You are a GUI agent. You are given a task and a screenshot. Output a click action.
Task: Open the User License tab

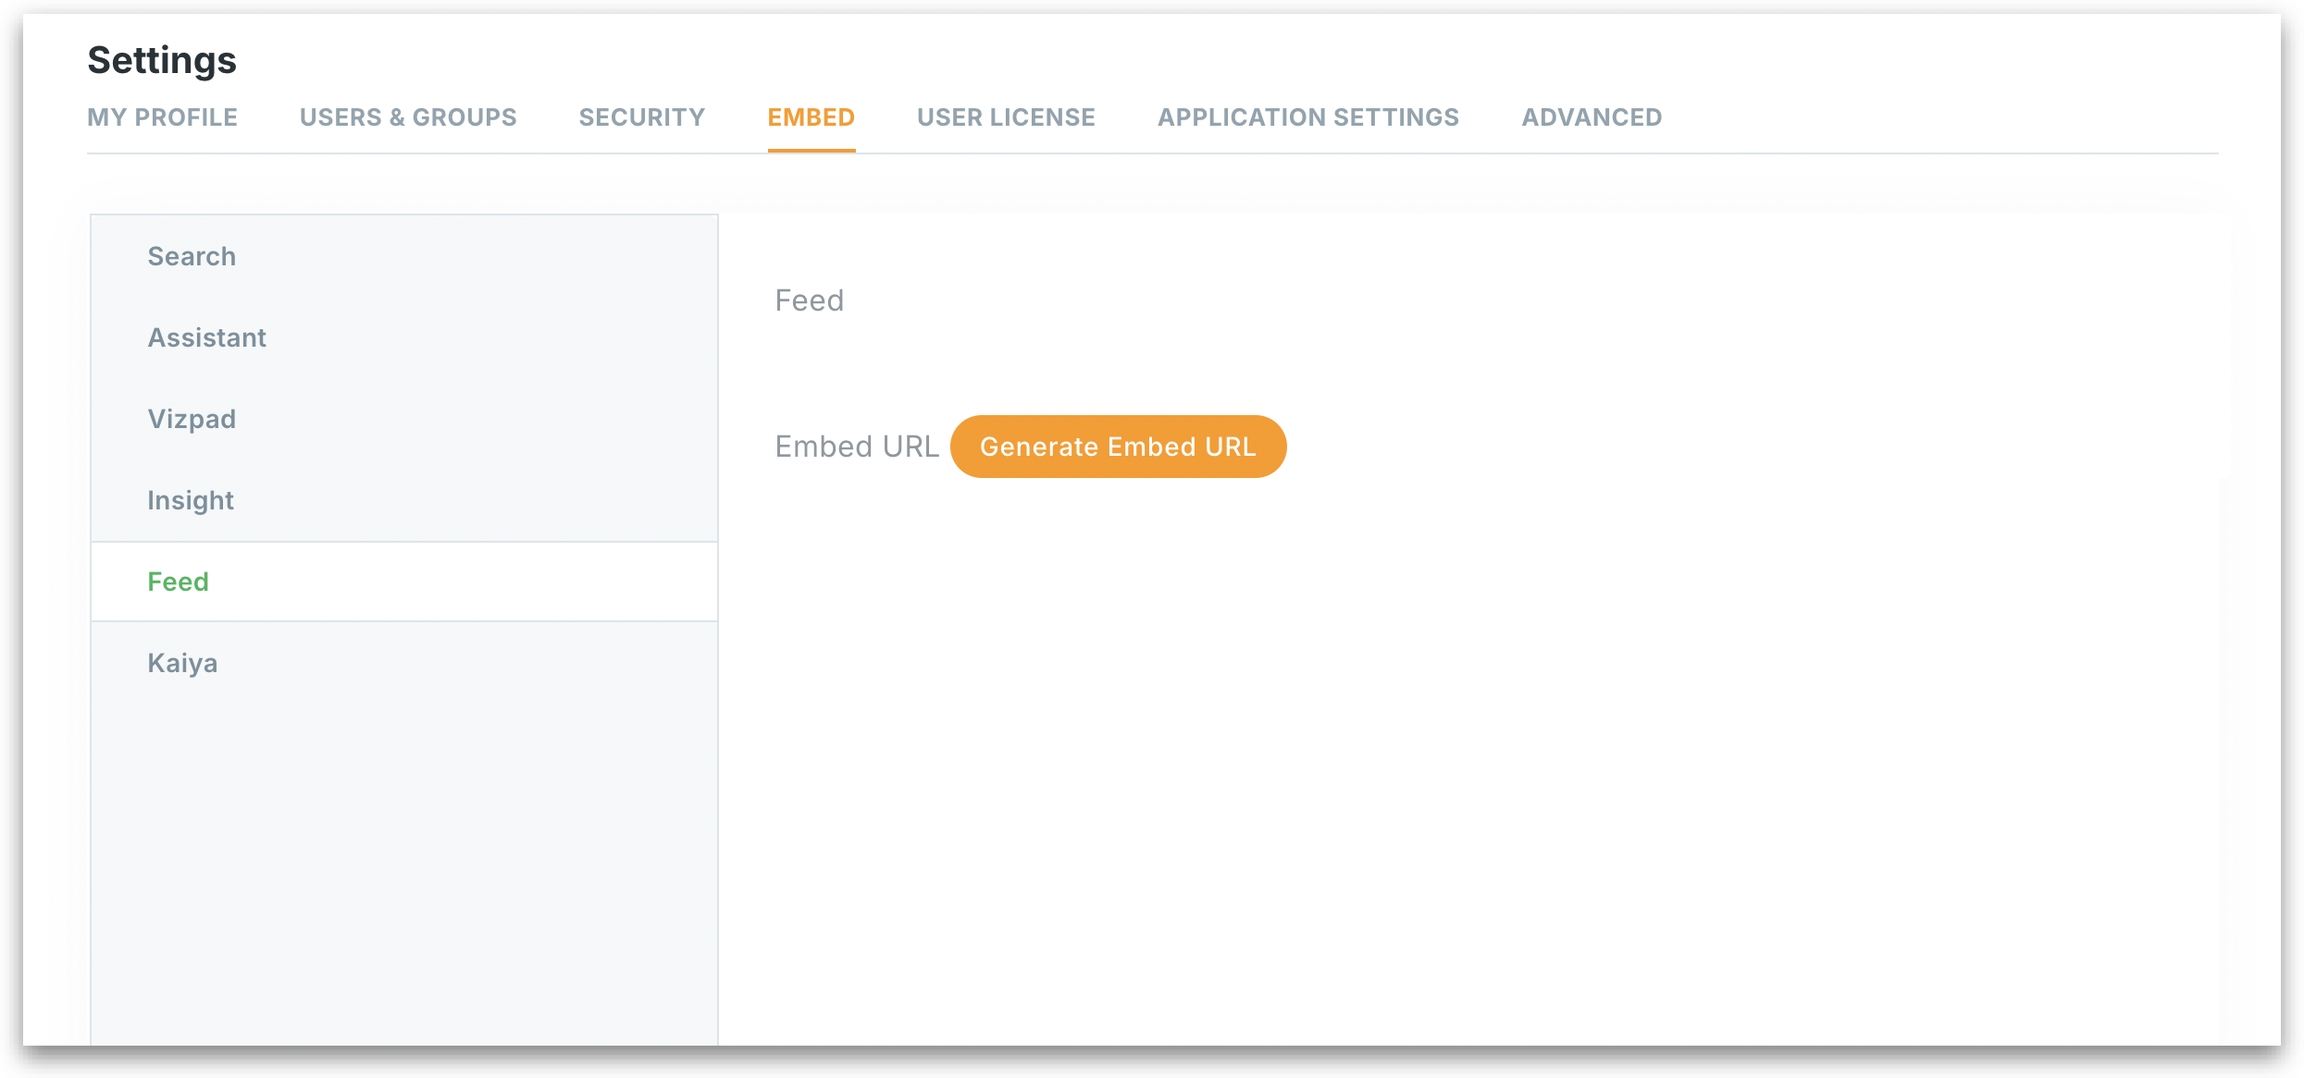1005,117
